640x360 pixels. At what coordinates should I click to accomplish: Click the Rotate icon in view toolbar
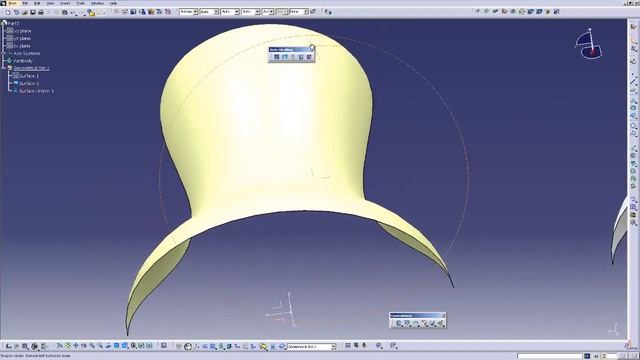84,346
